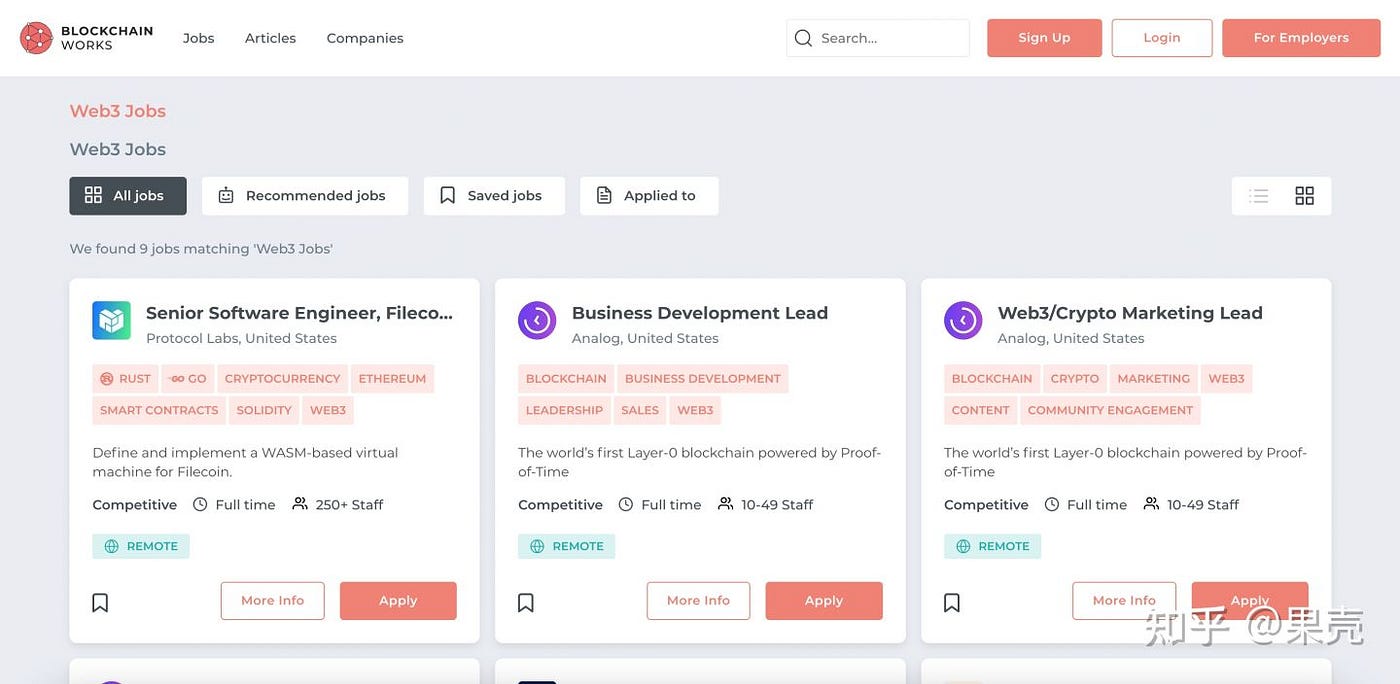Click the Login button
The height and width of the screenshot is (684, 1400).
(1162, 38)
